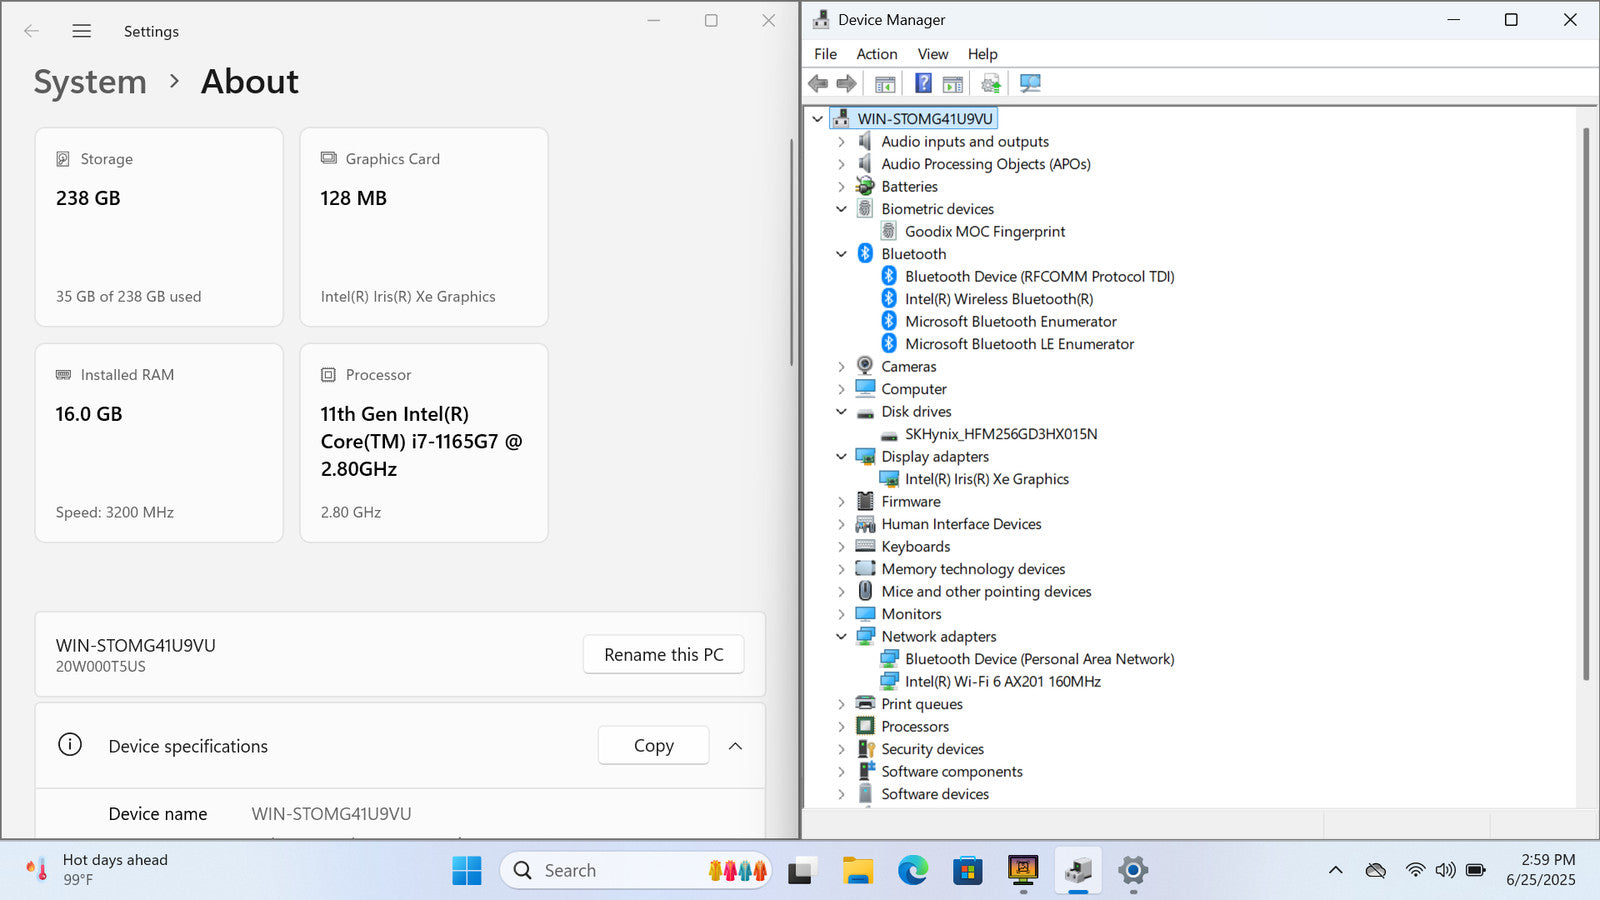The width and height of the screenshot is (1600, 900).
Task: Click the Settings back arrow
Action: tap(32, 31)
